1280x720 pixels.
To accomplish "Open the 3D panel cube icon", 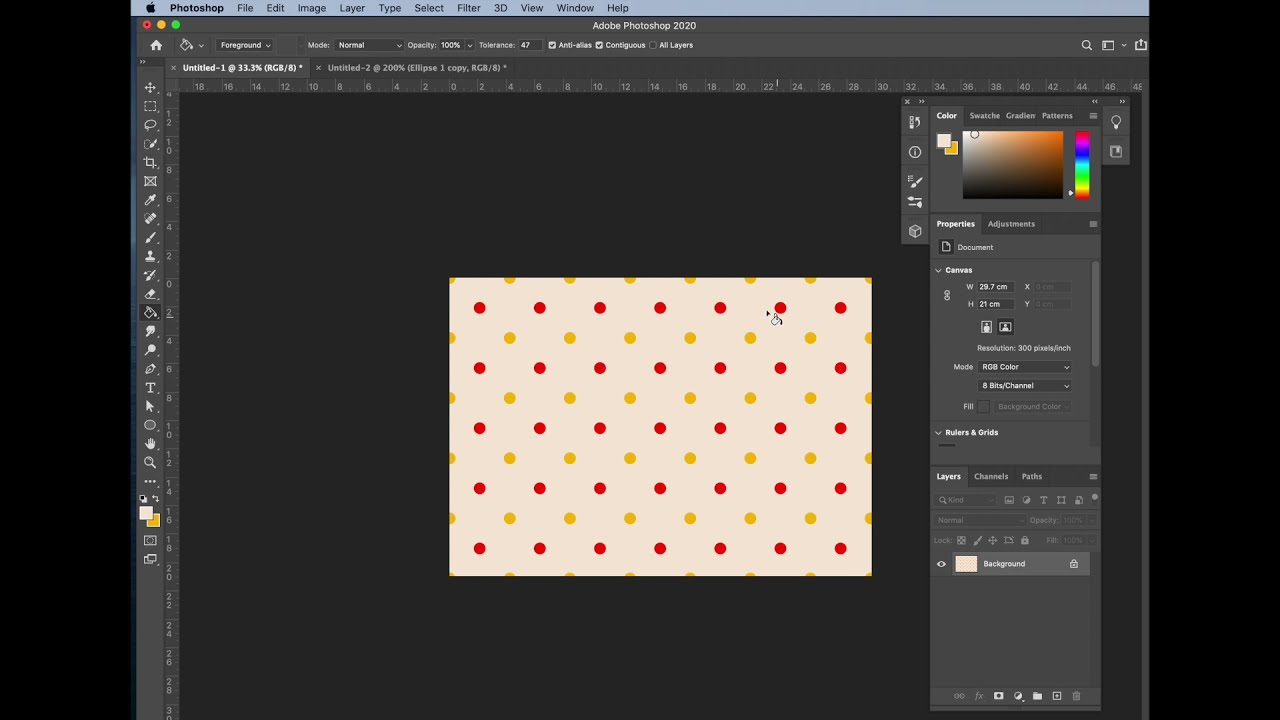I will (915, 231).
